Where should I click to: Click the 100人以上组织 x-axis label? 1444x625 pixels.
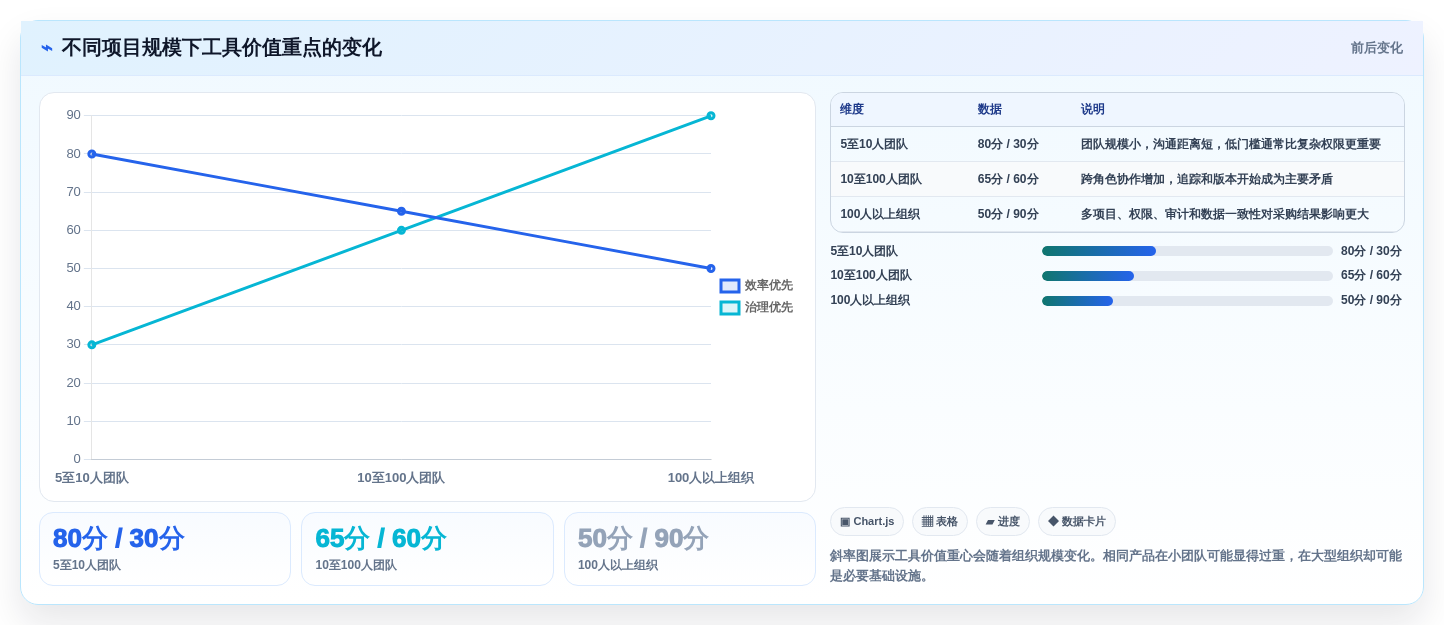[711, 478]
